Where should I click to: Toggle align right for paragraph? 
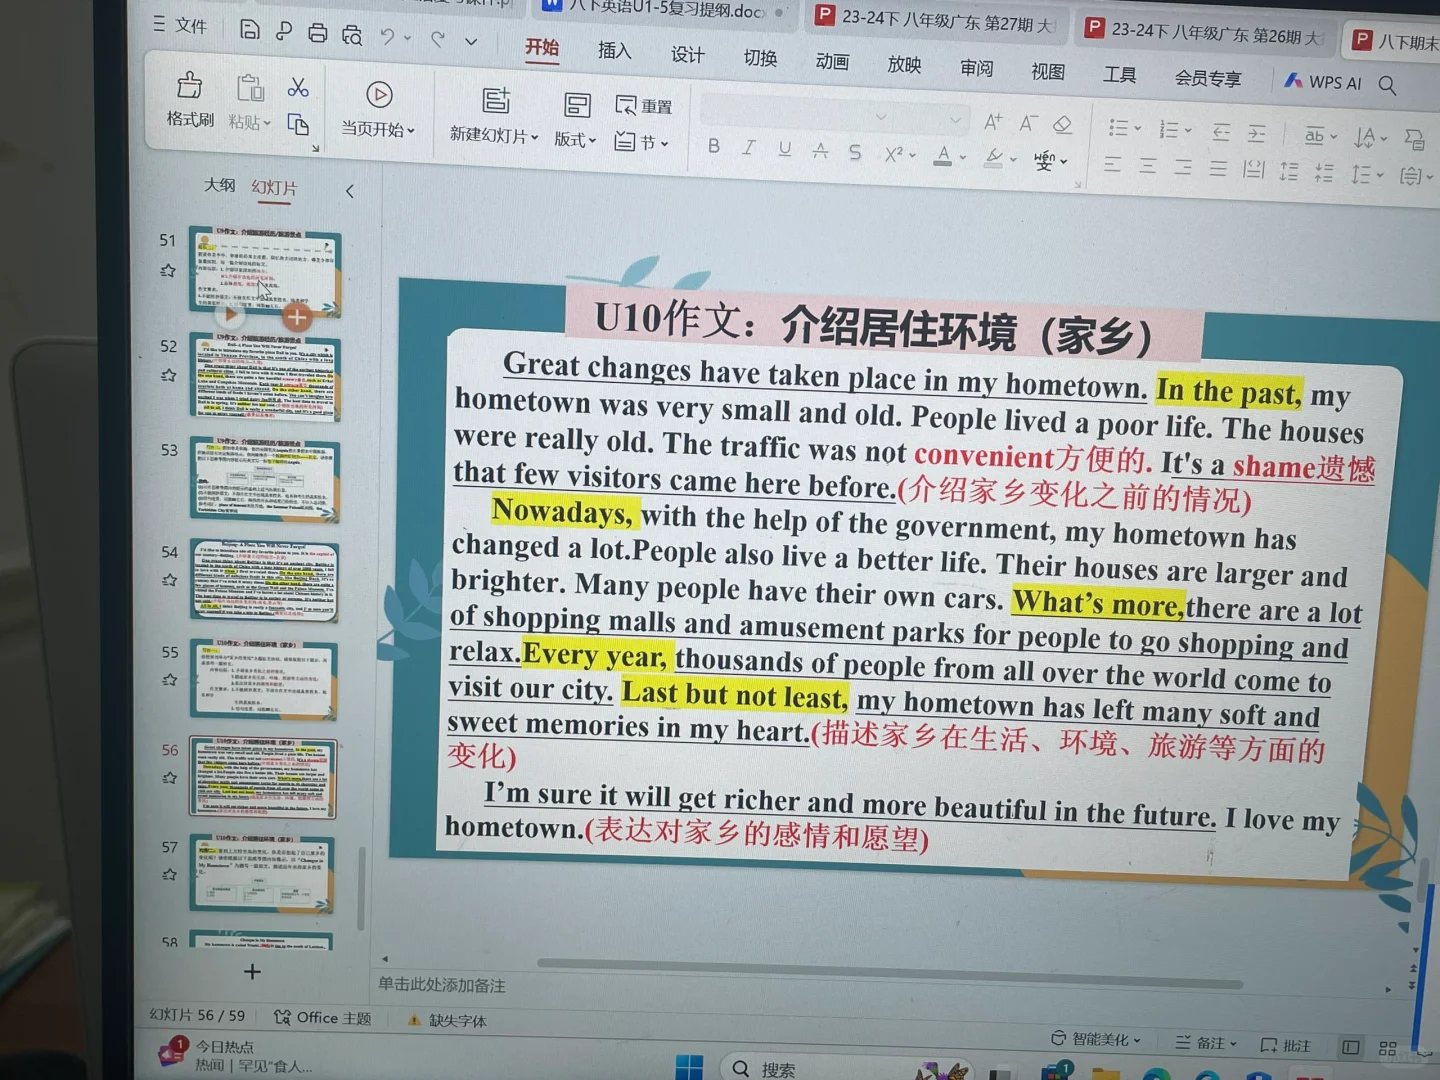tap(1183, 167)
